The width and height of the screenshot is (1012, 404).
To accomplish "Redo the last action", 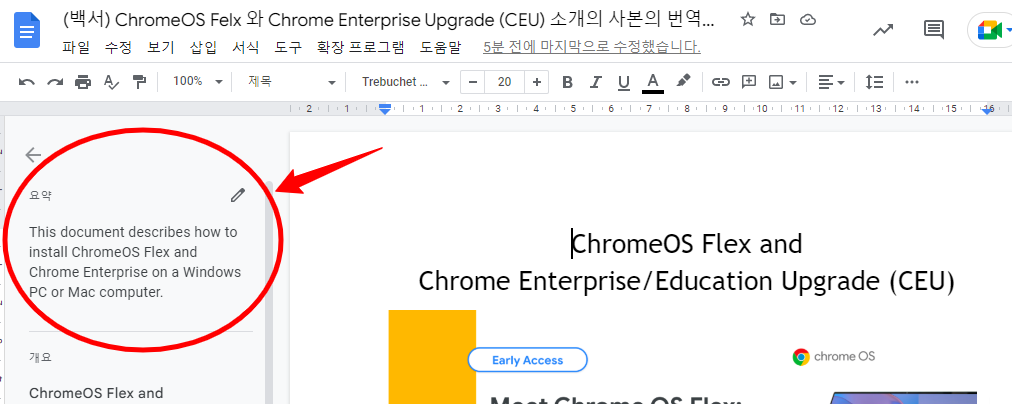I will [55, 82].
